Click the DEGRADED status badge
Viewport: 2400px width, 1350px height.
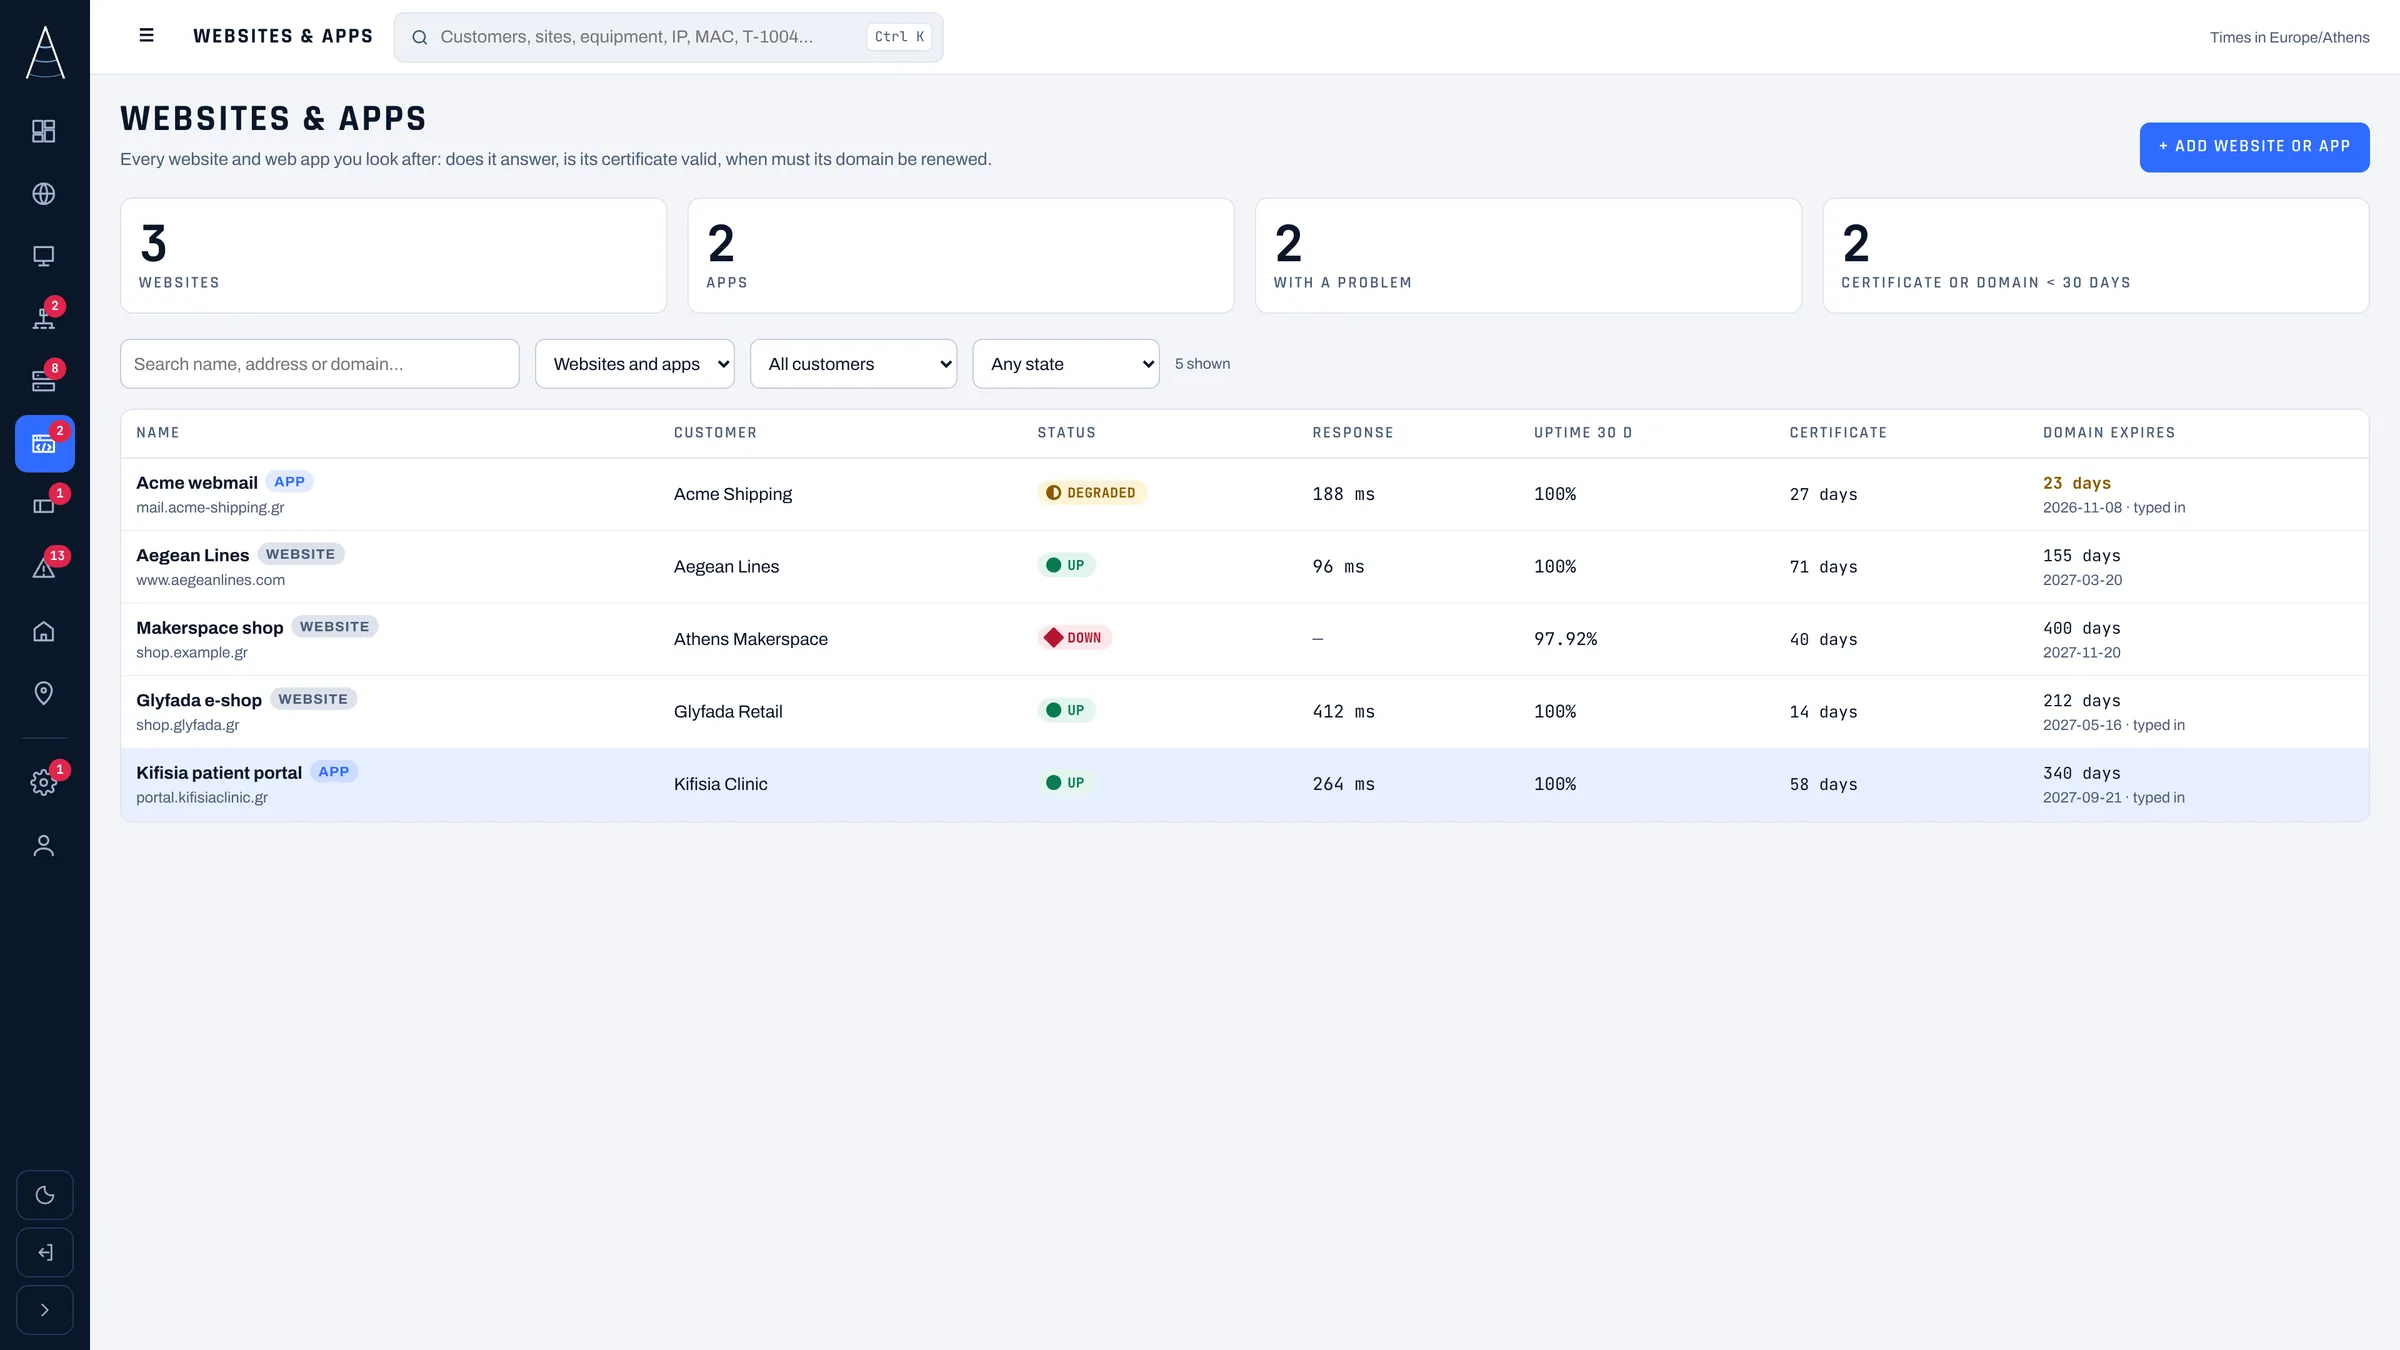click(x=1091, y=493)
